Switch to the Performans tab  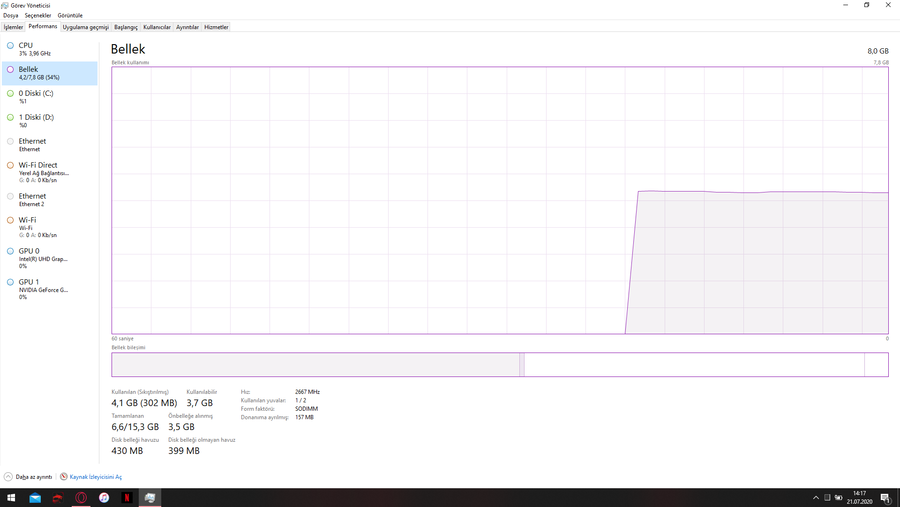click(x=43, y=26)
